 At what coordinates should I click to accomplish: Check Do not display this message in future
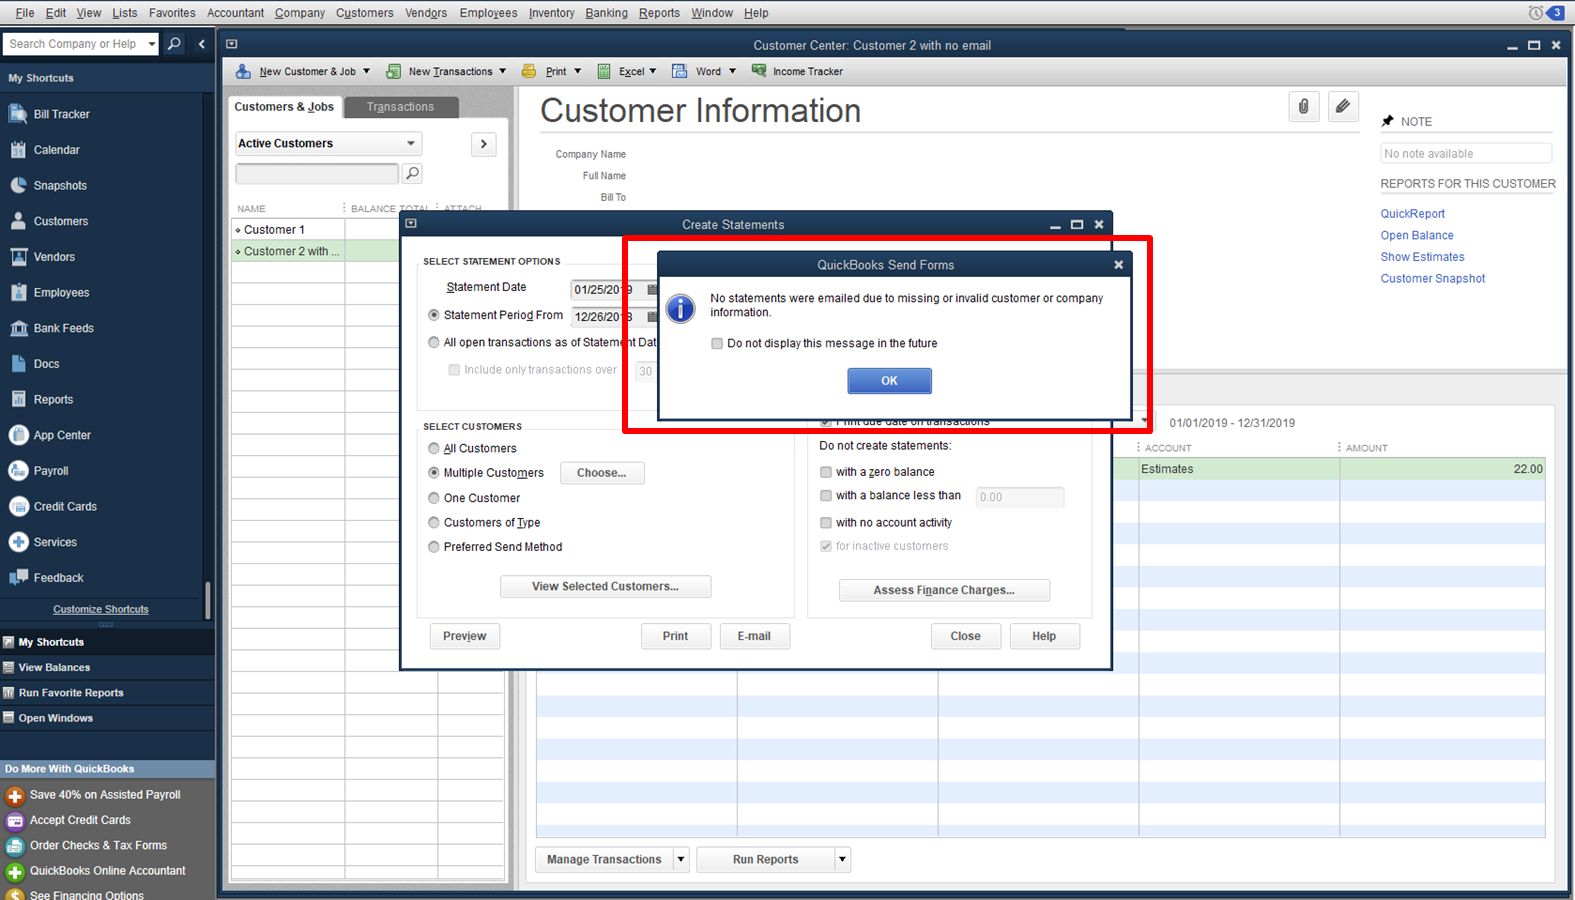click(717, 343)
